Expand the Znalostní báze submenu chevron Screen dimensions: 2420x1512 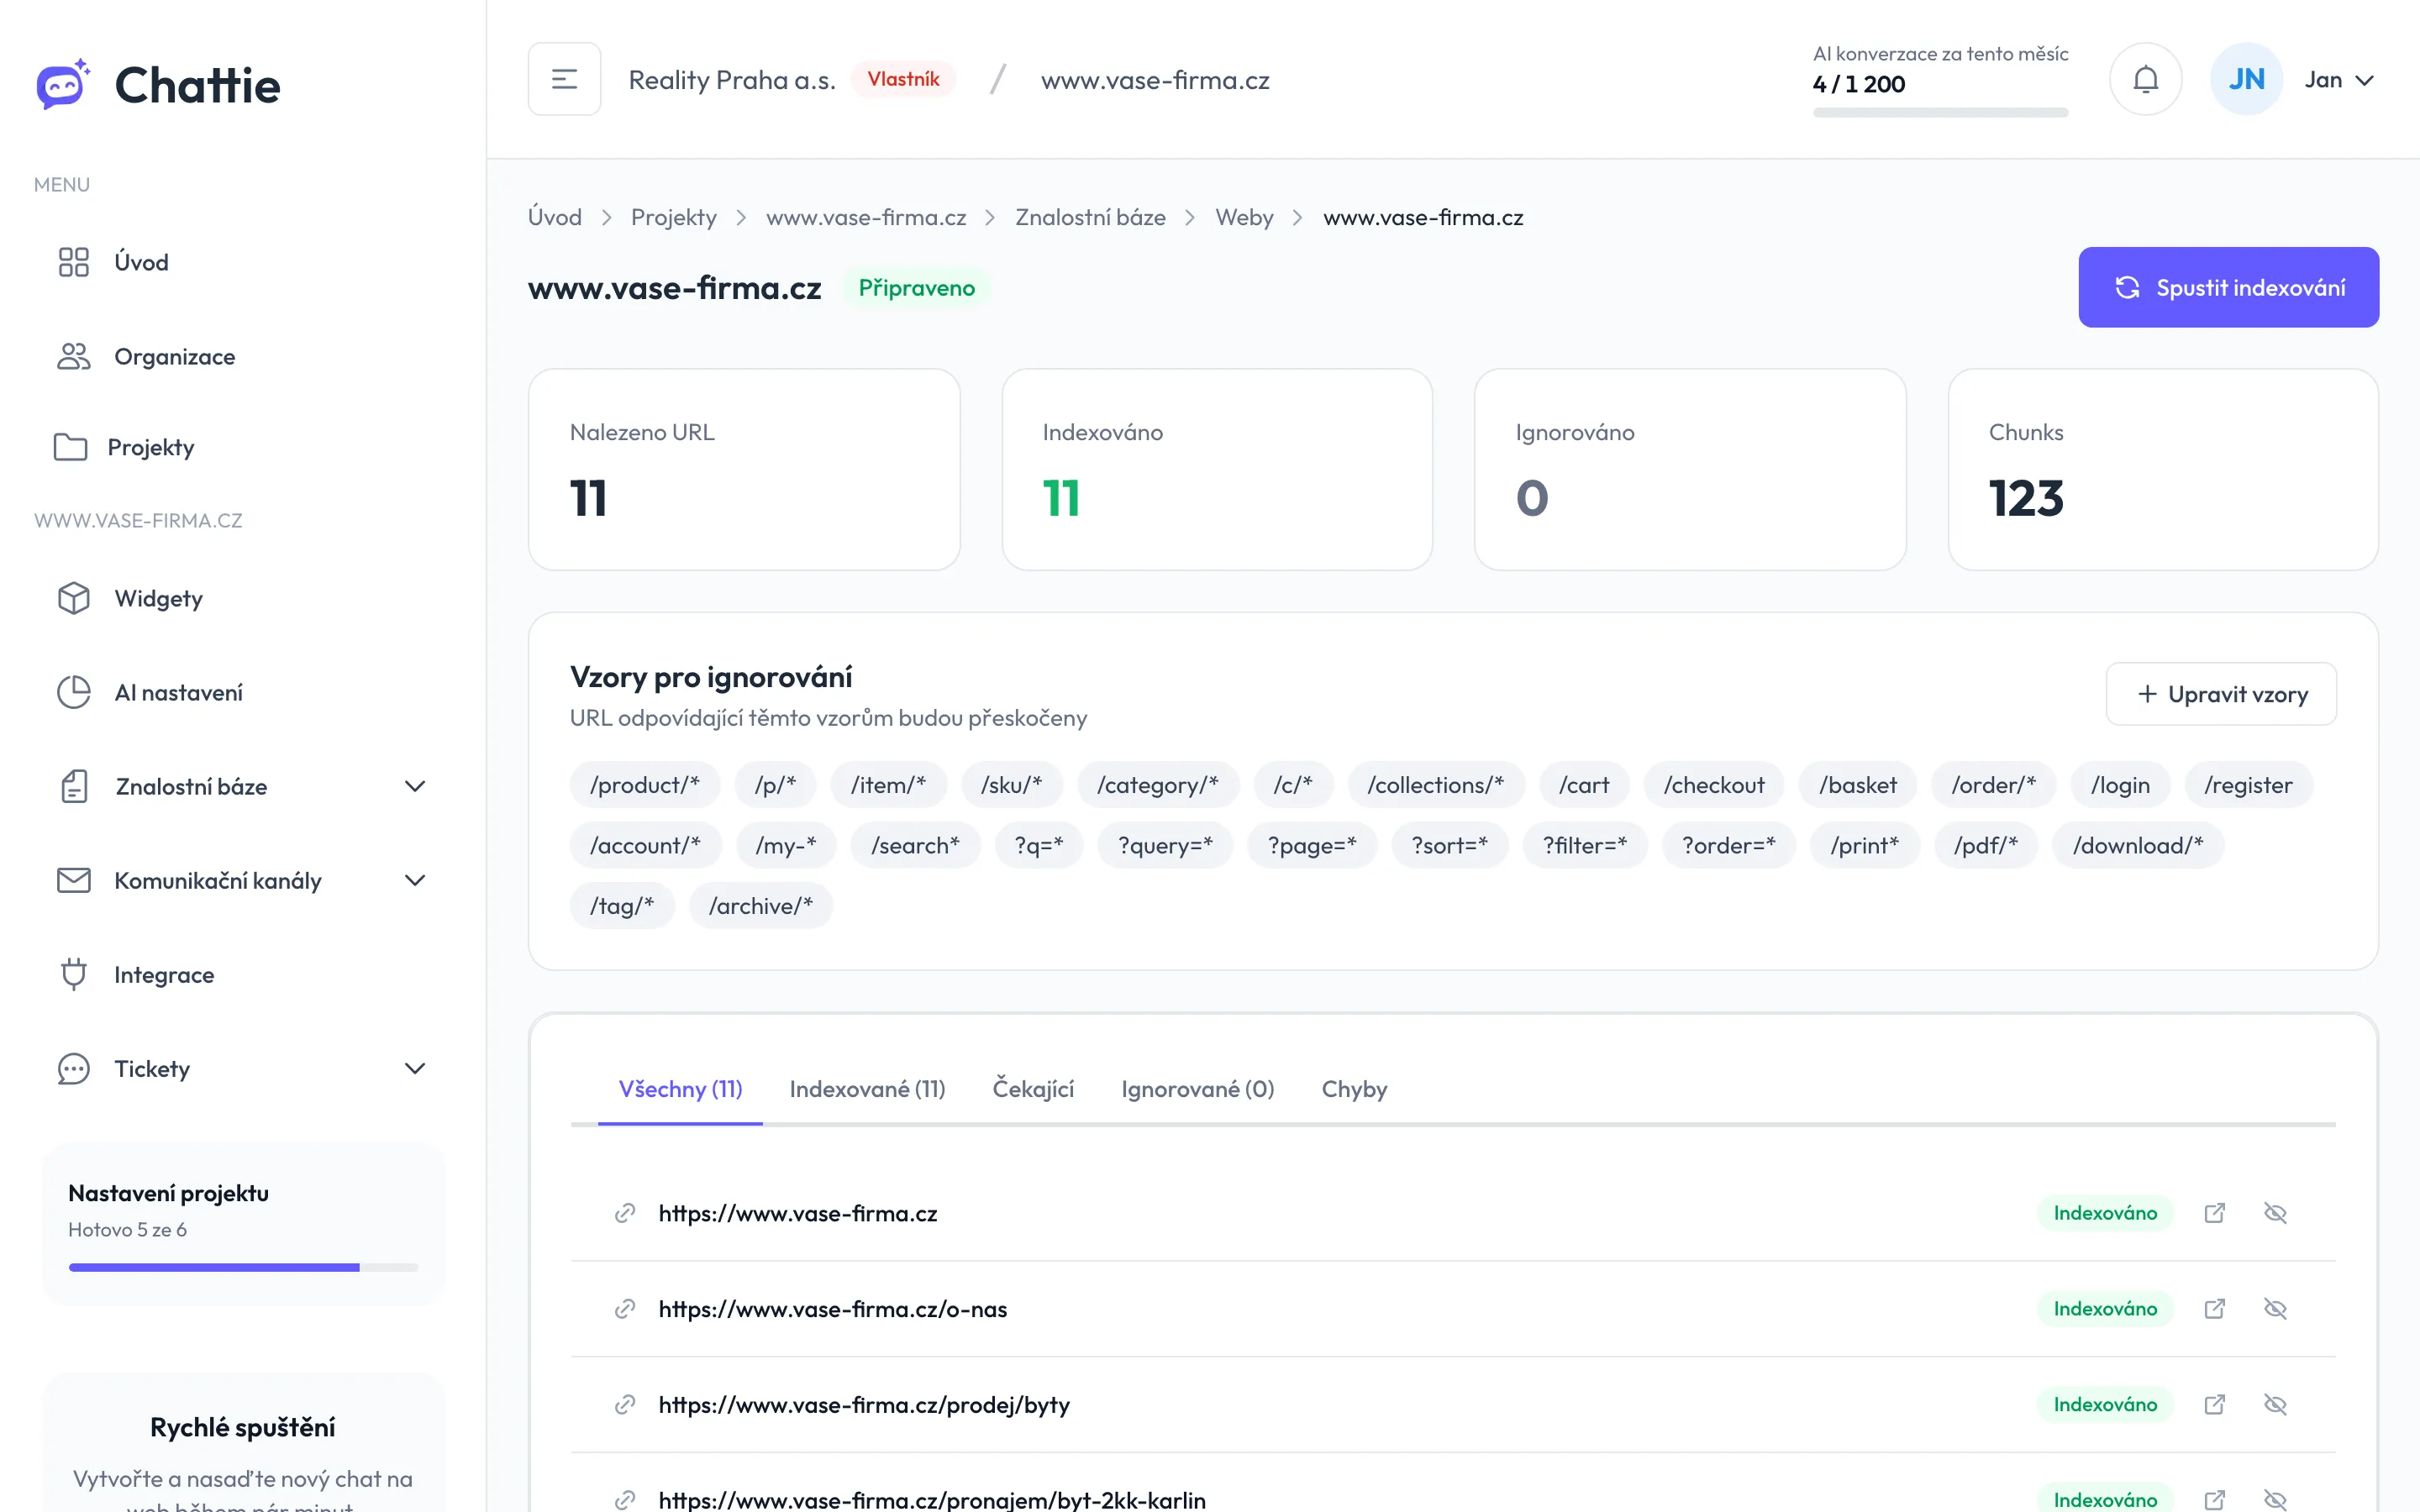tap(415, 786)
